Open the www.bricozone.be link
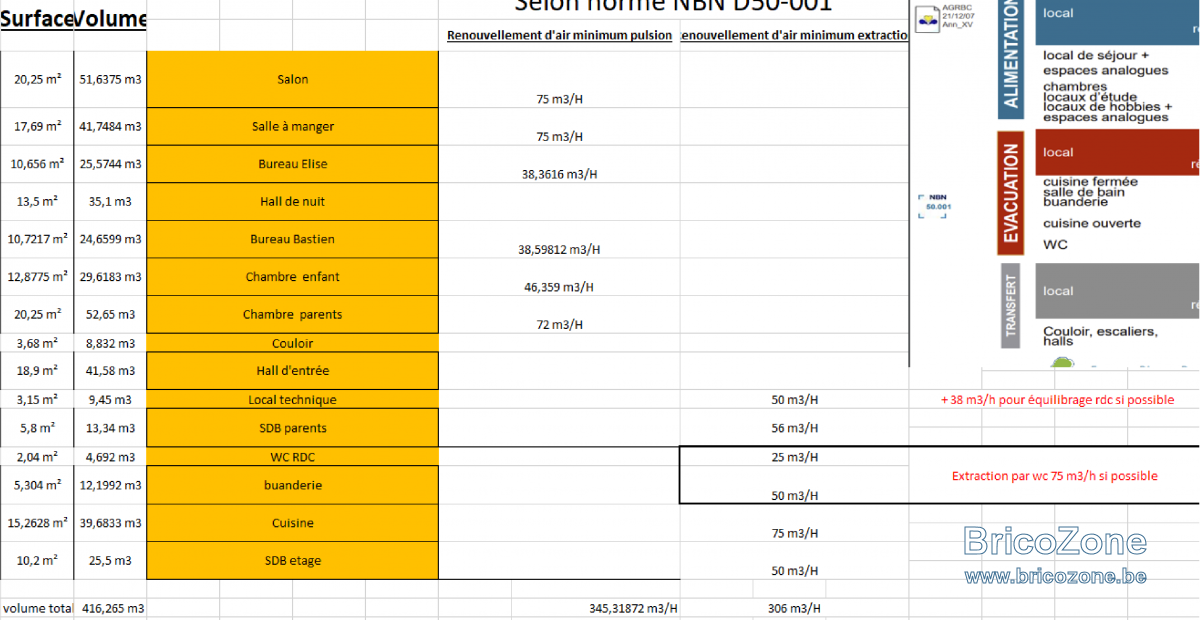 (x=1055, y=577)
